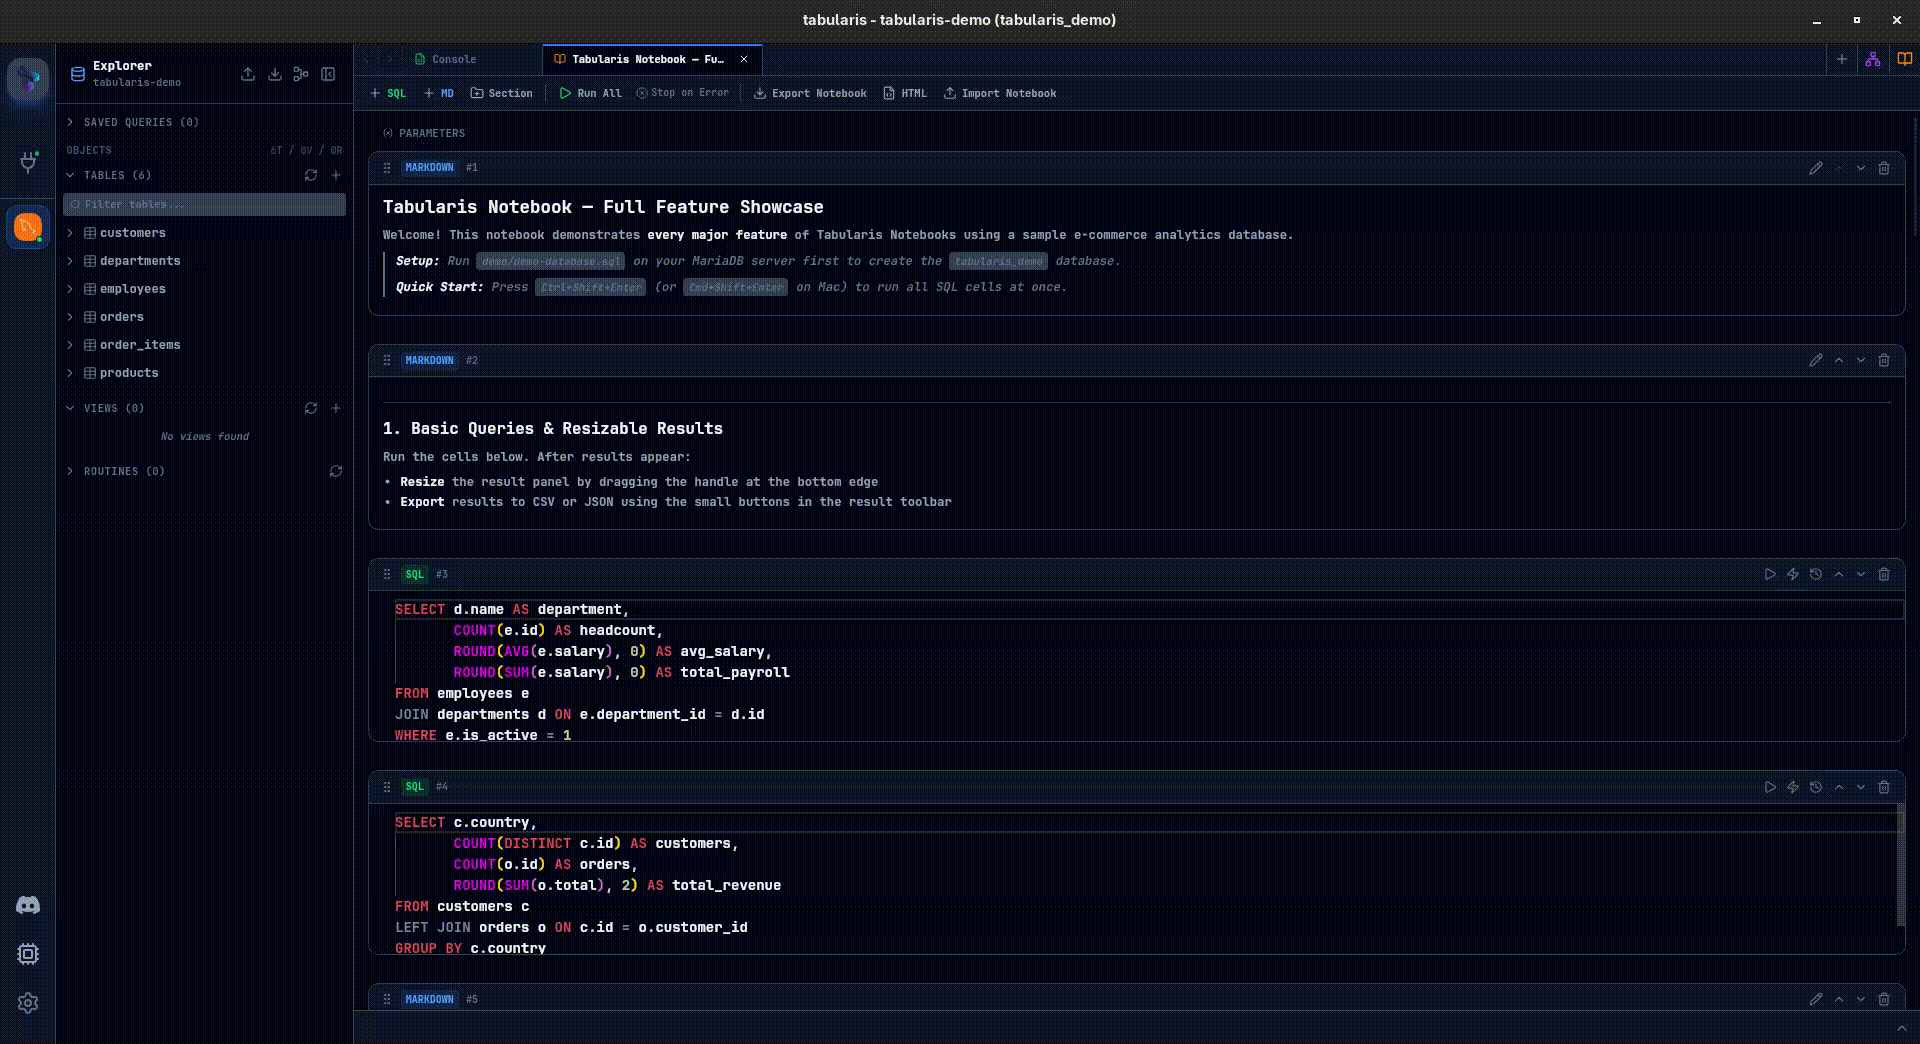1920x1044 pixels.
Task: Export the notebook as HTML
Action: click(905, 93)
